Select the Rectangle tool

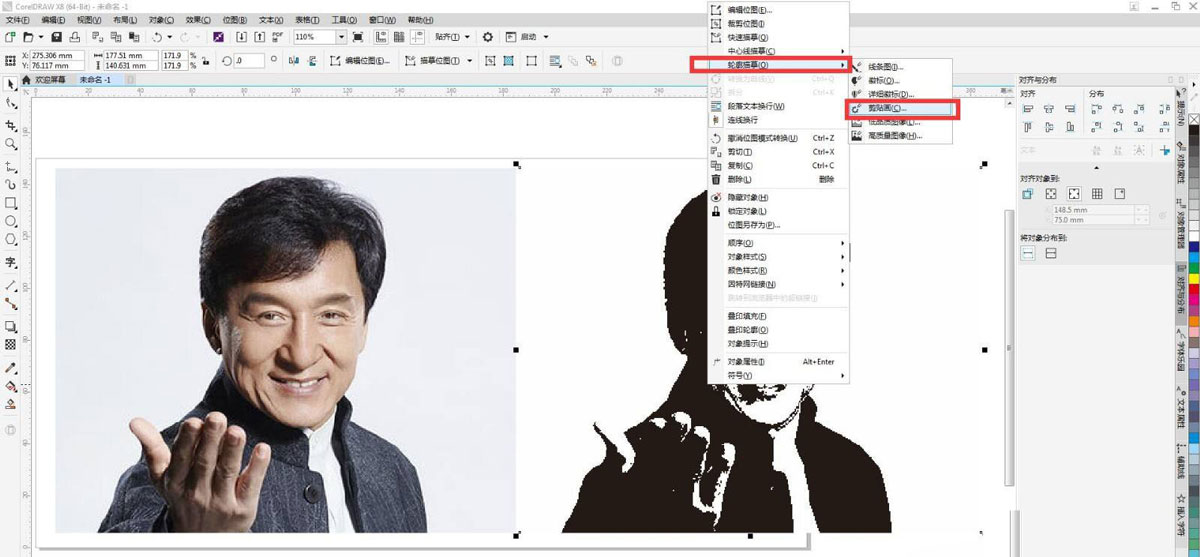pos(11,203)
